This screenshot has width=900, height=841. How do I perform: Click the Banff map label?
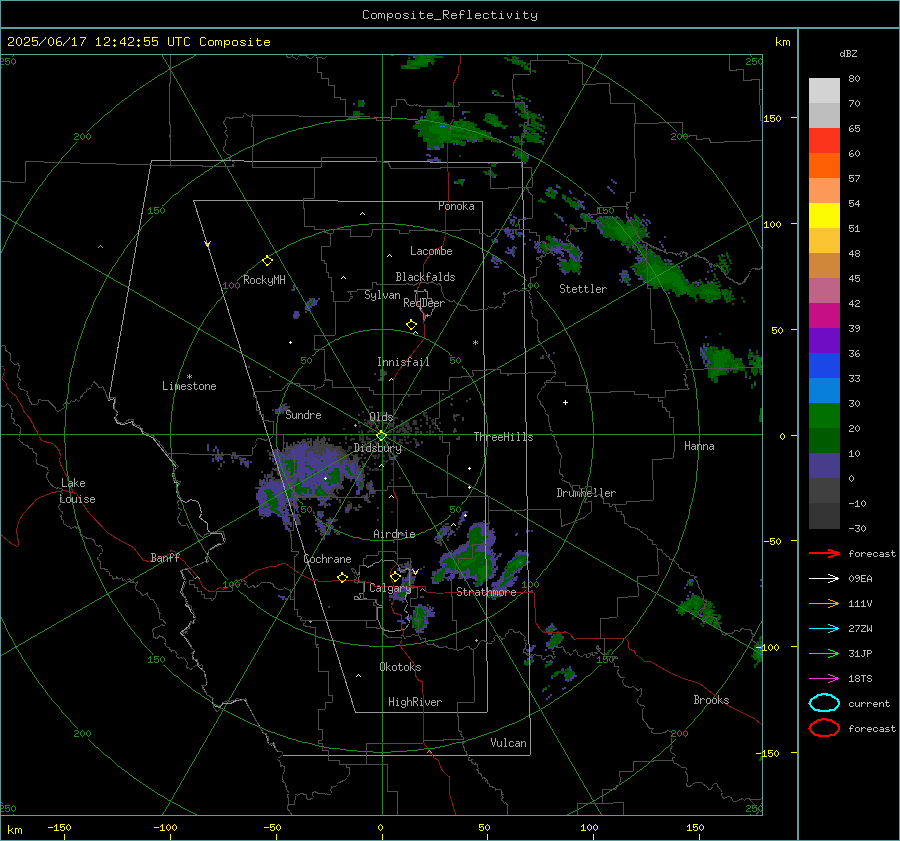[165, 557]
